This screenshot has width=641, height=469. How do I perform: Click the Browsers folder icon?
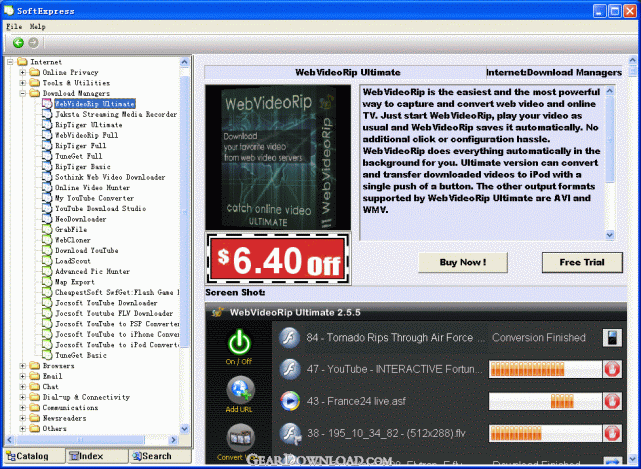pos(35,366)
